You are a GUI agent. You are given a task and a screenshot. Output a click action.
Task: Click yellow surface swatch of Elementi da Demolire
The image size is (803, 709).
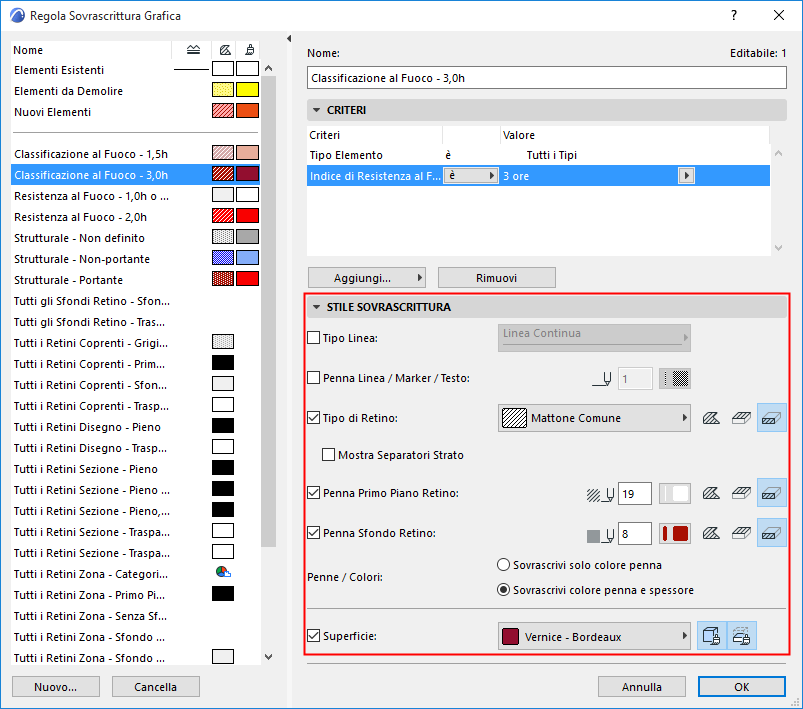pos(247,90)
